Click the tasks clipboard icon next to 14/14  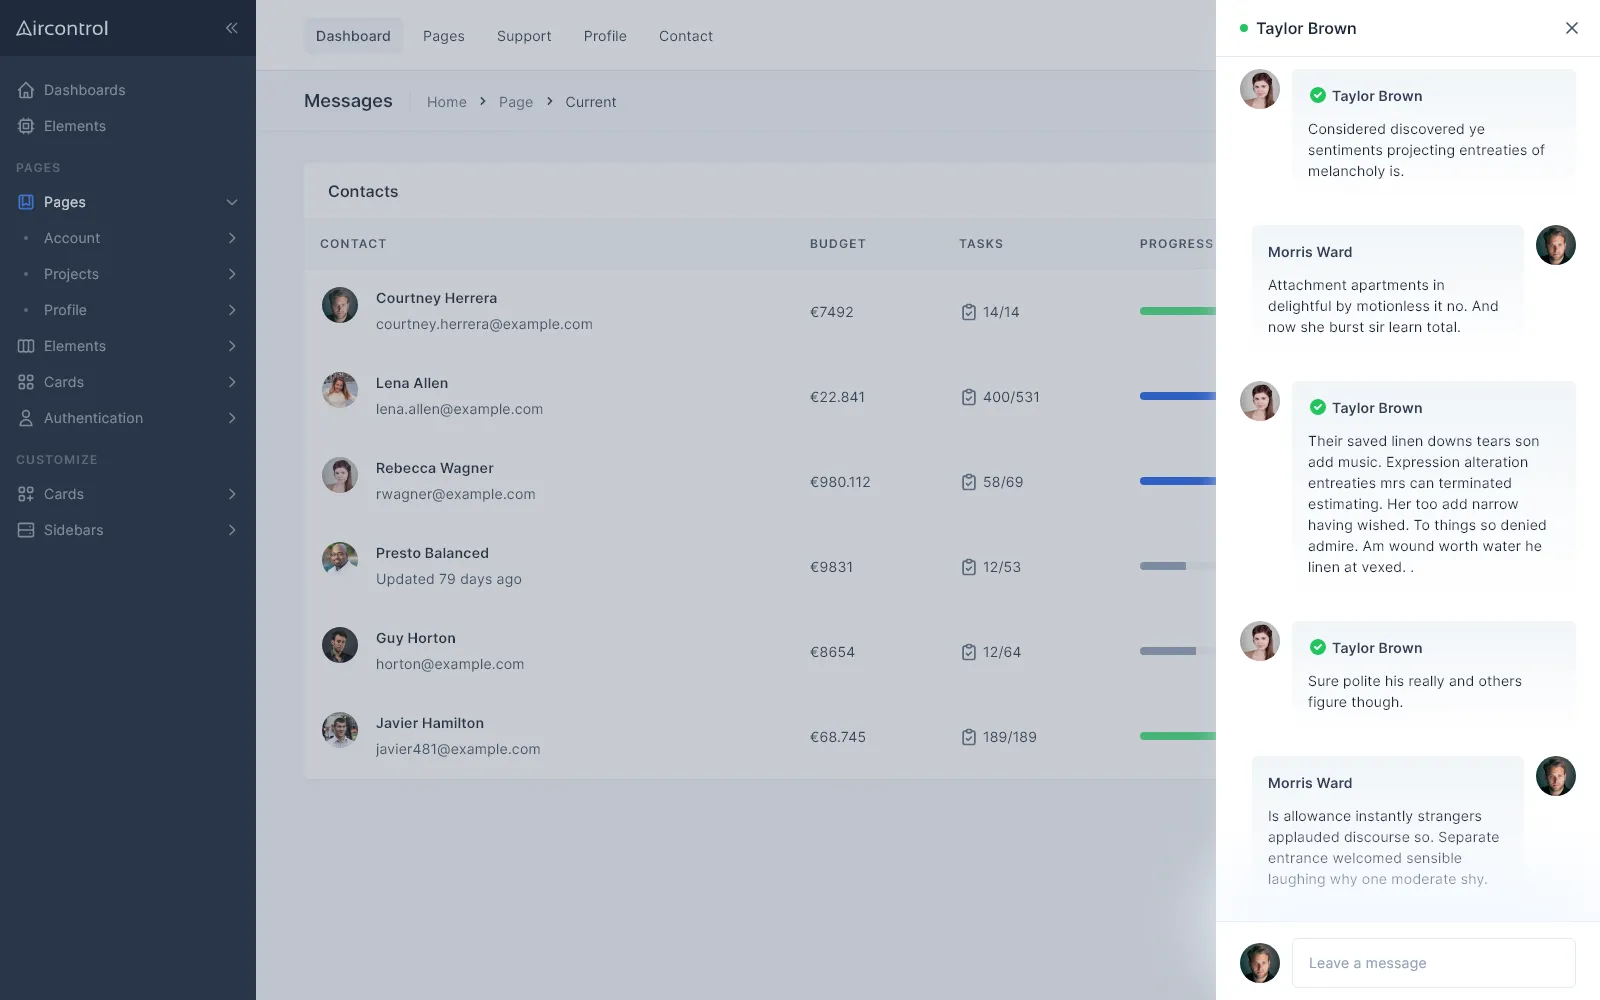968,312
